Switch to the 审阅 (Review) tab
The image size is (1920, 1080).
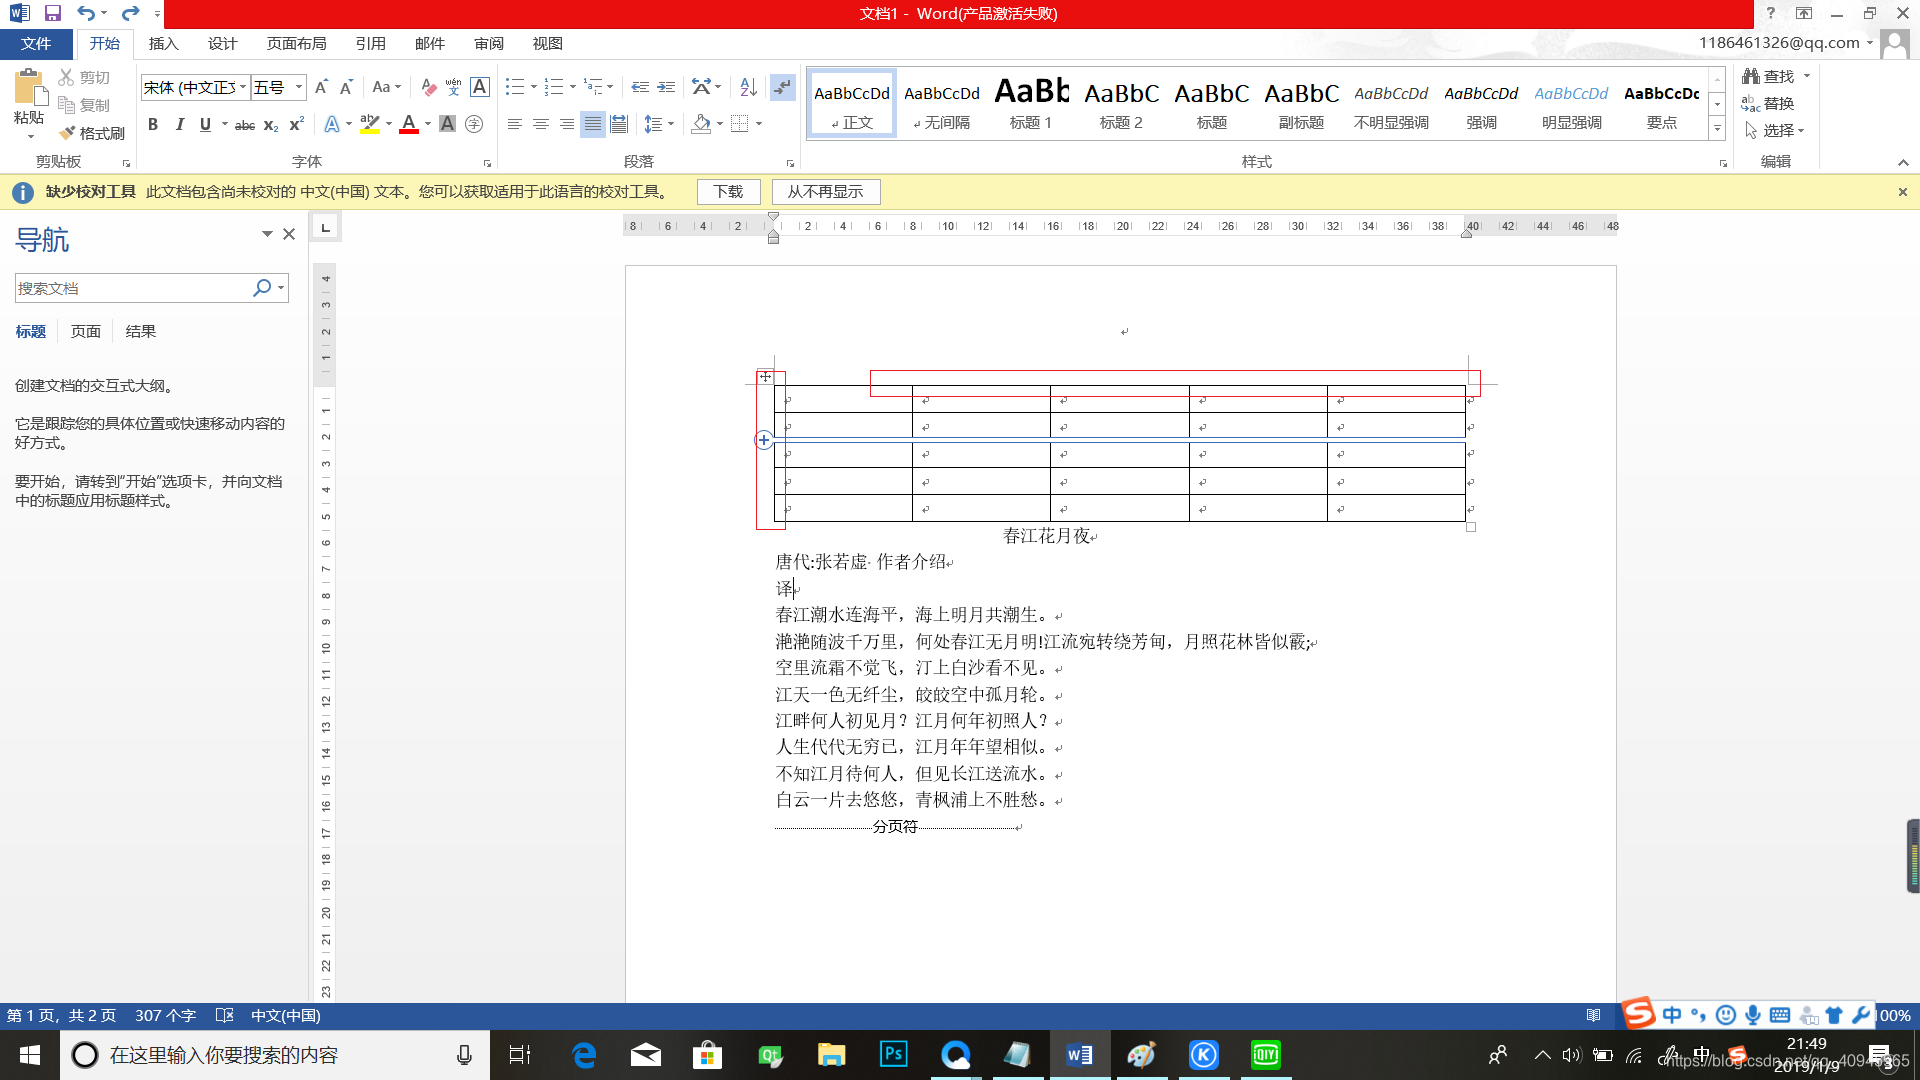tap(489, 44)
